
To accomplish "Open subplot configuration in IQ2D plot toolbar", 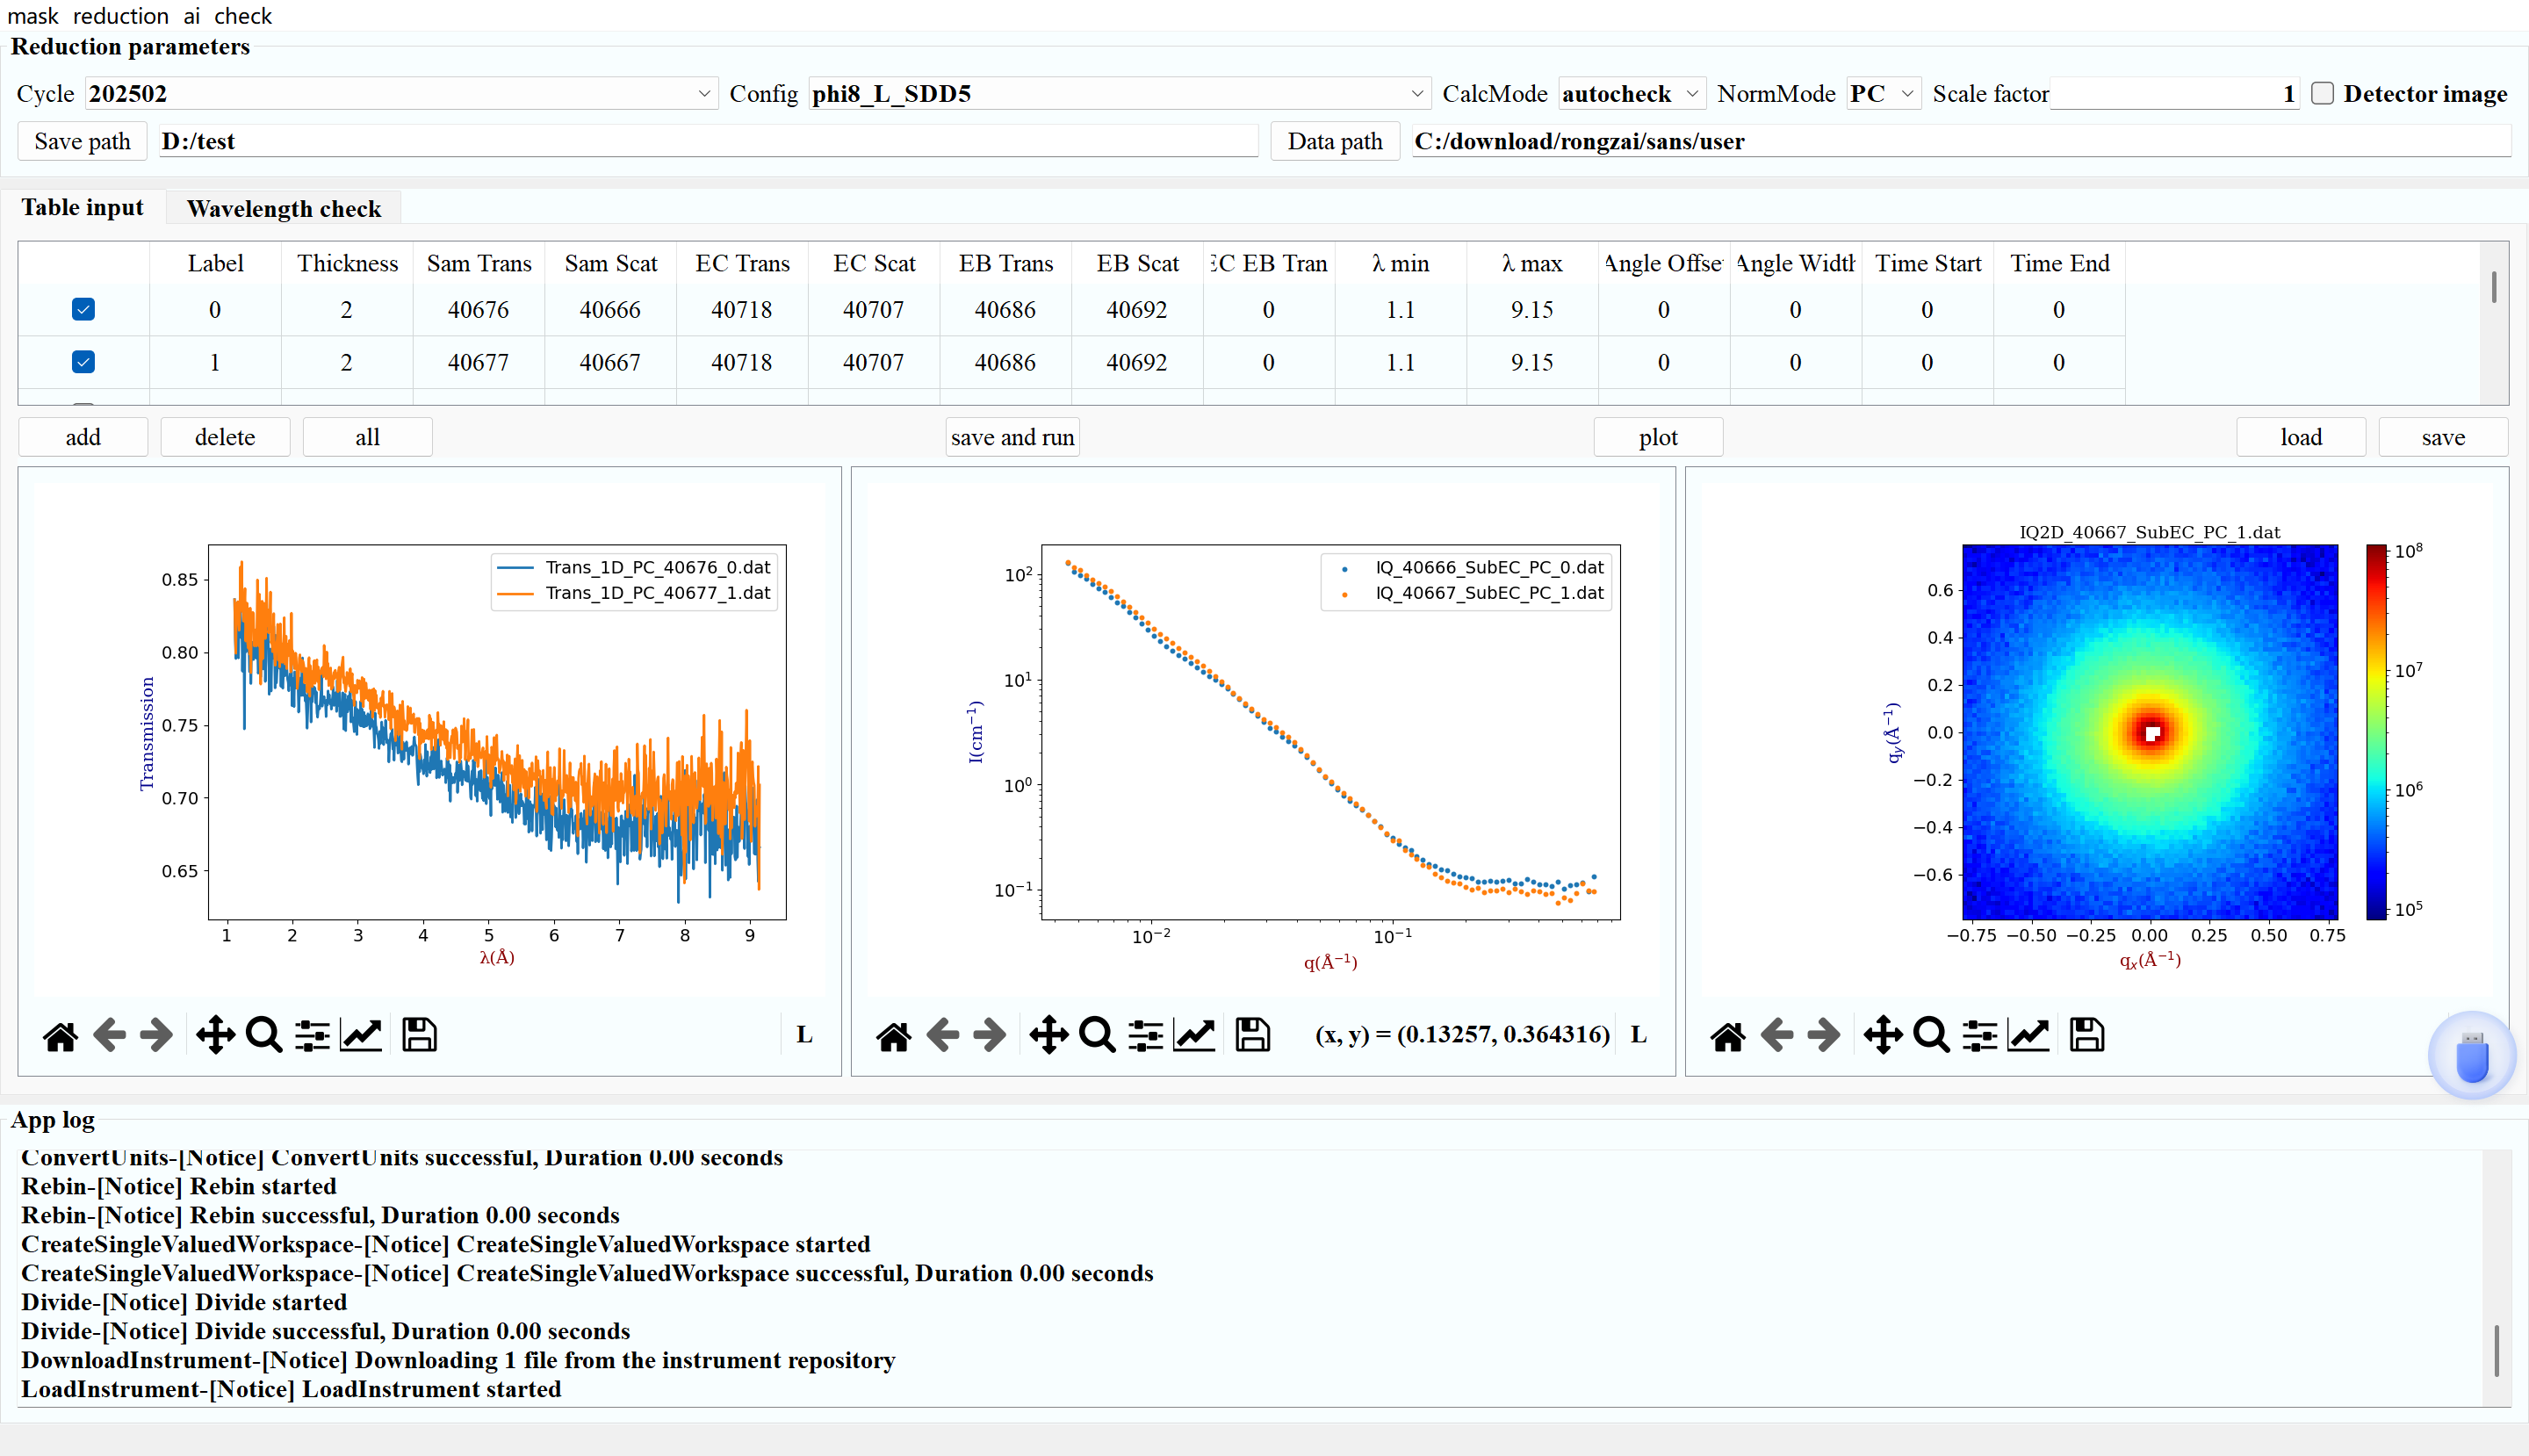I will (x=1980, y=1035).
